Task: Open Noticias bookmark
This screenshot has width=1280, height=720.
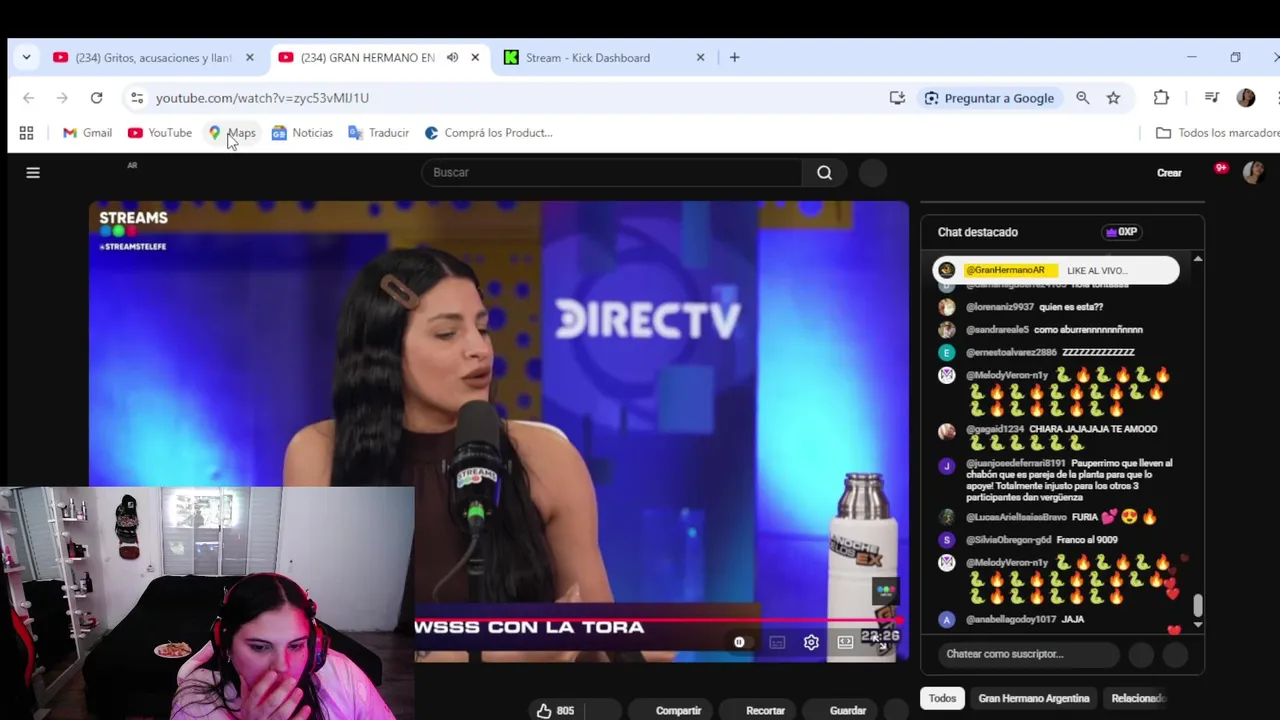Action: [x=302, y=133]
